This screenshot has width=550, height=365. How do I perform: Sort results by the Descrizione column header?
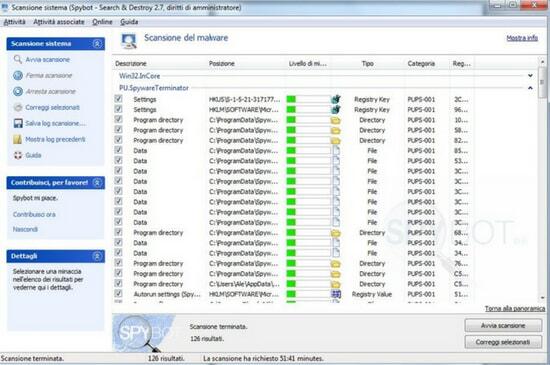[x=130, y=63]
